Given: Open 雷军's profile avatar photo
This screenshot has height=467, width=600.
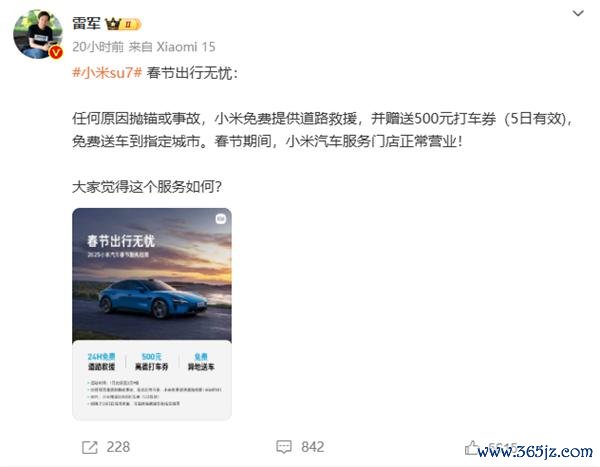Looking at the screenshot, I should (x=38, y=34).
